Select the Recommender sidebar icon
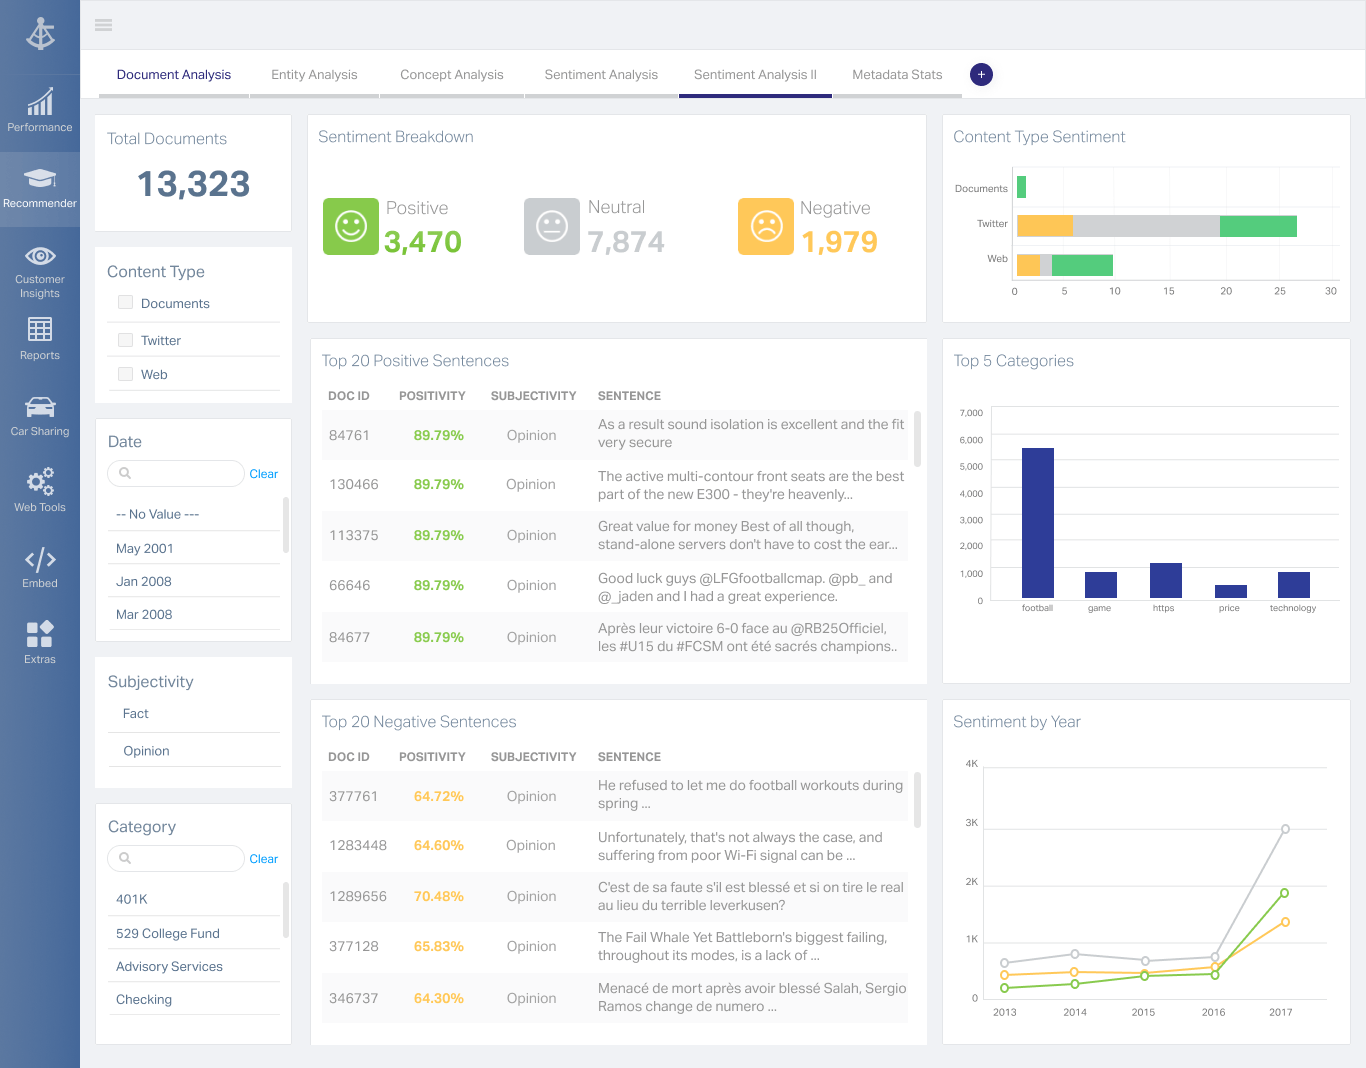The image size is (1366, 1068). 40,186
